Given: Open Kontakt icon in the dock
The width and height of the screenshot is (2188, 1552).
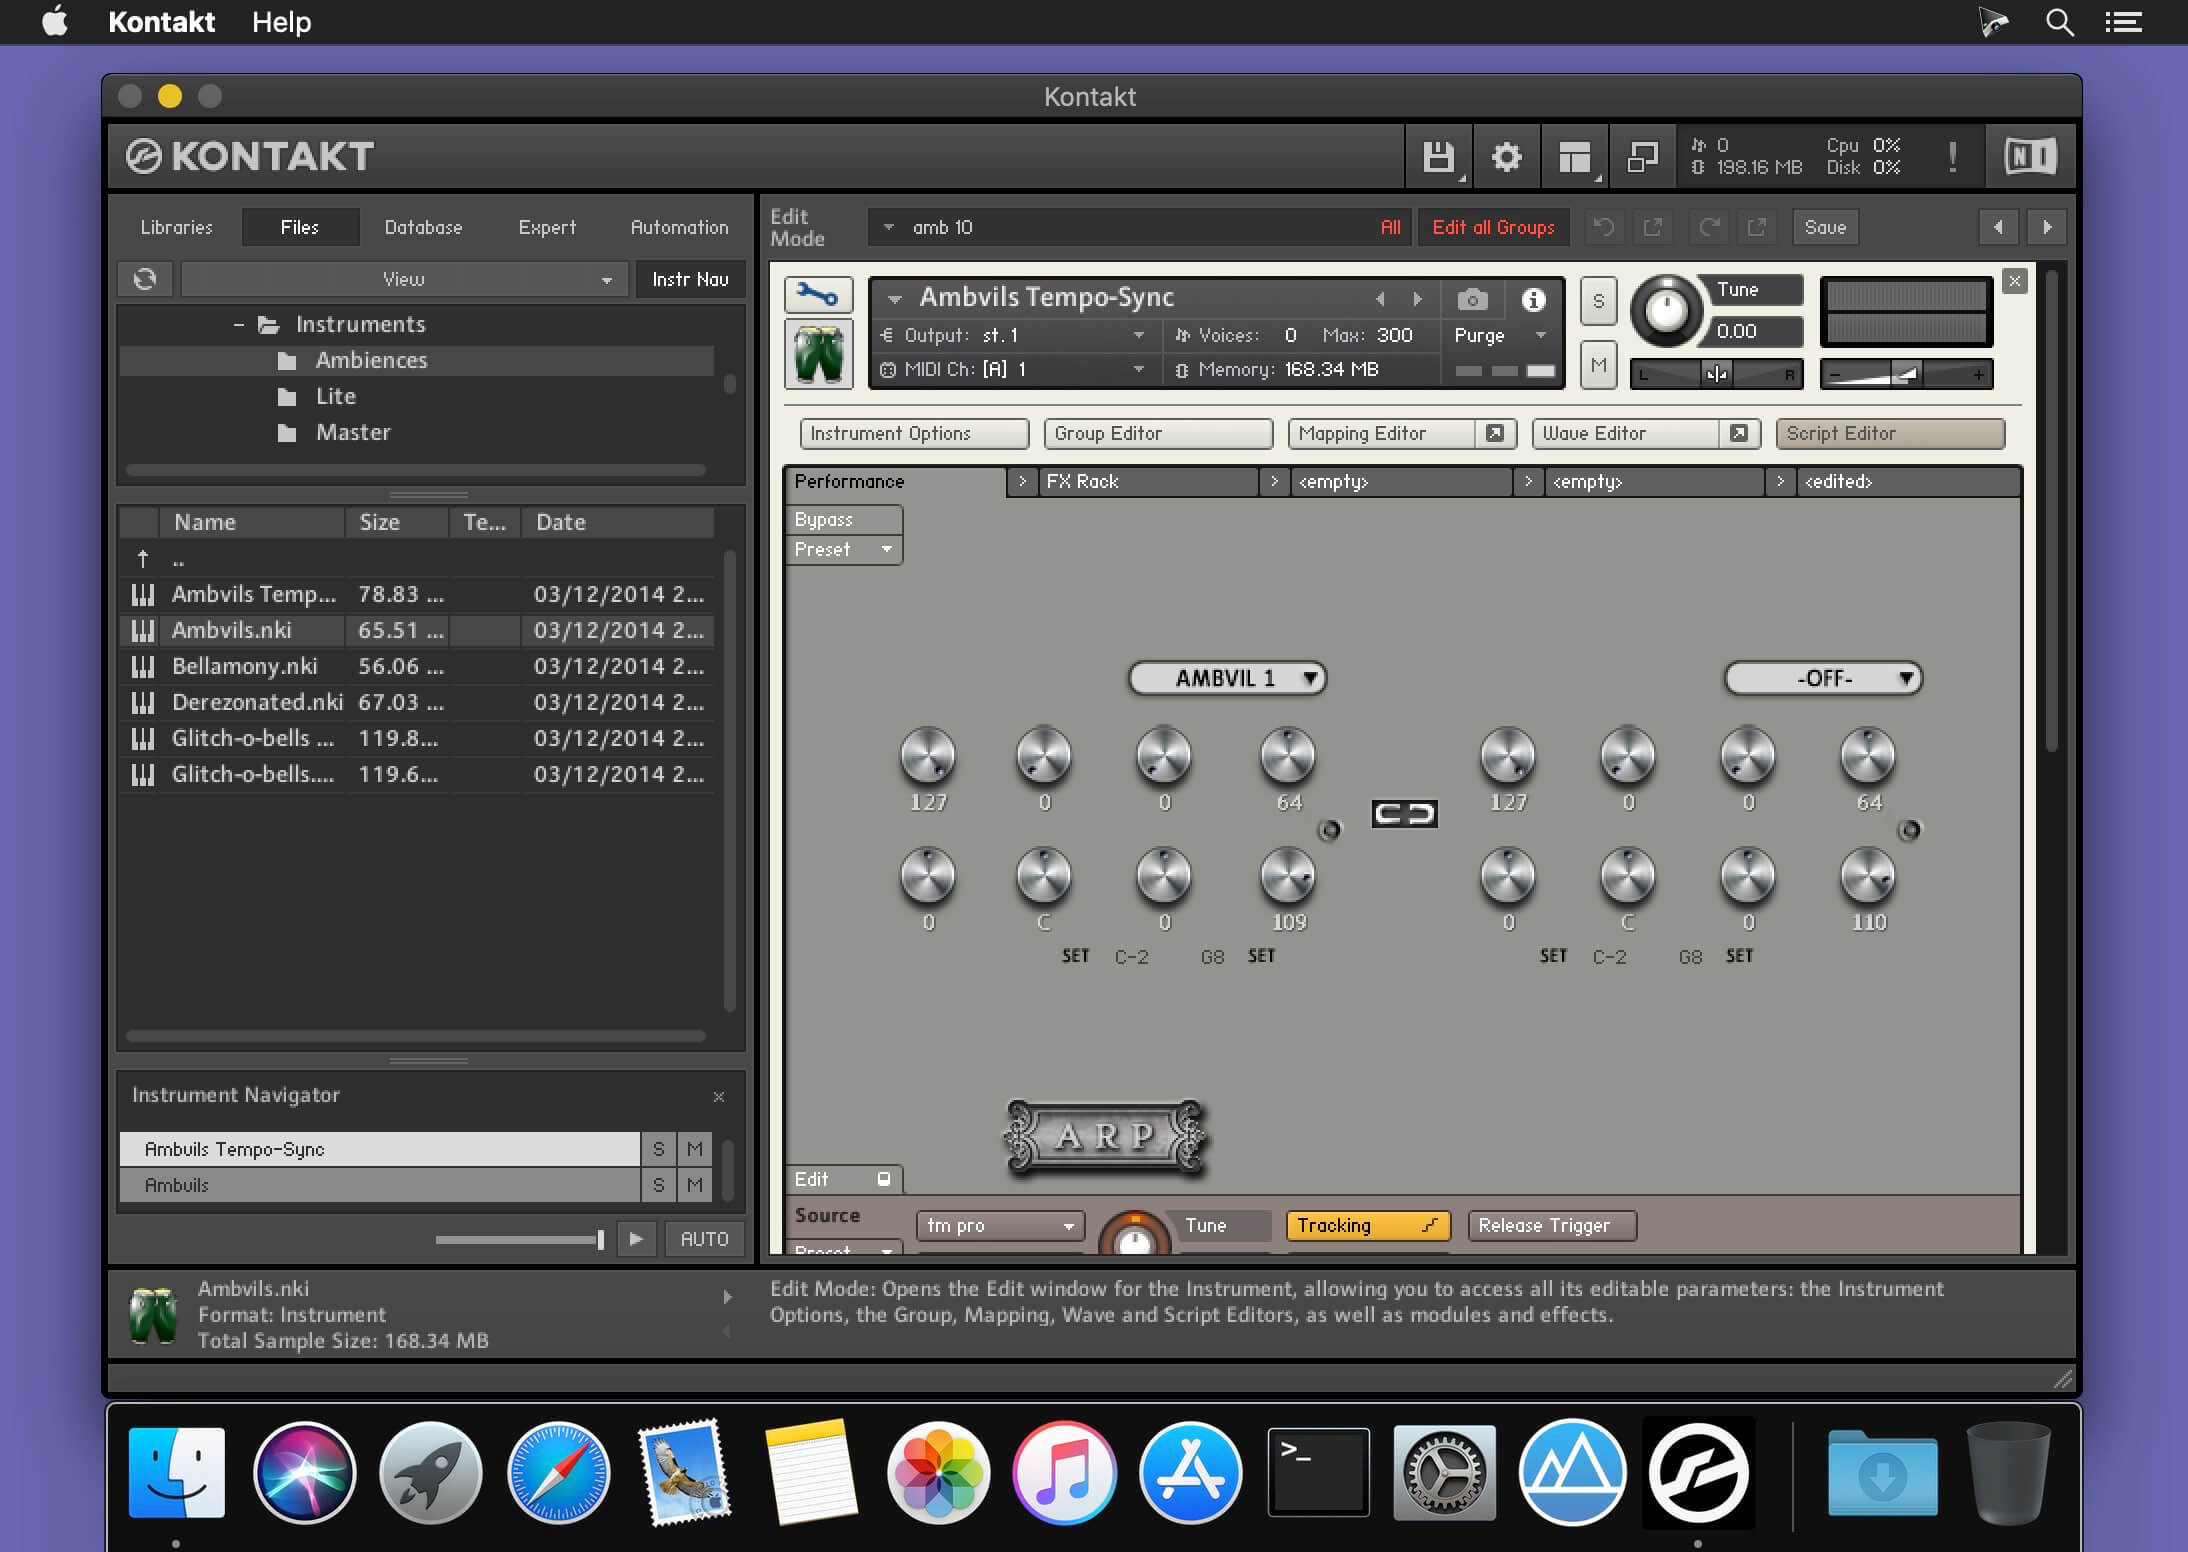Looking at the screenshot, I should click(x=1698, y=1473).
